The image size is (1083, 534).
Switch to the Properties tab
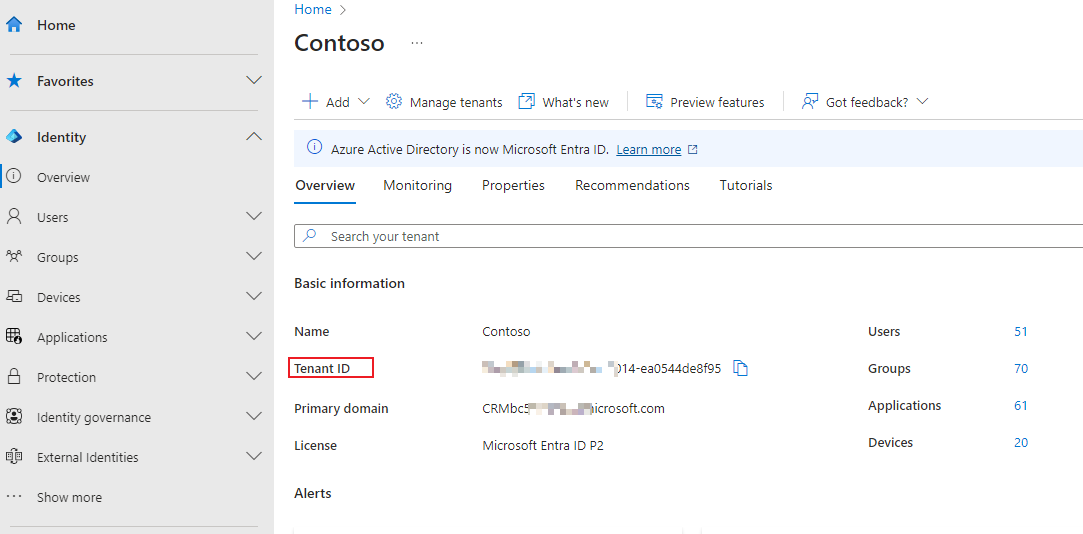click(x=513, y=185)
